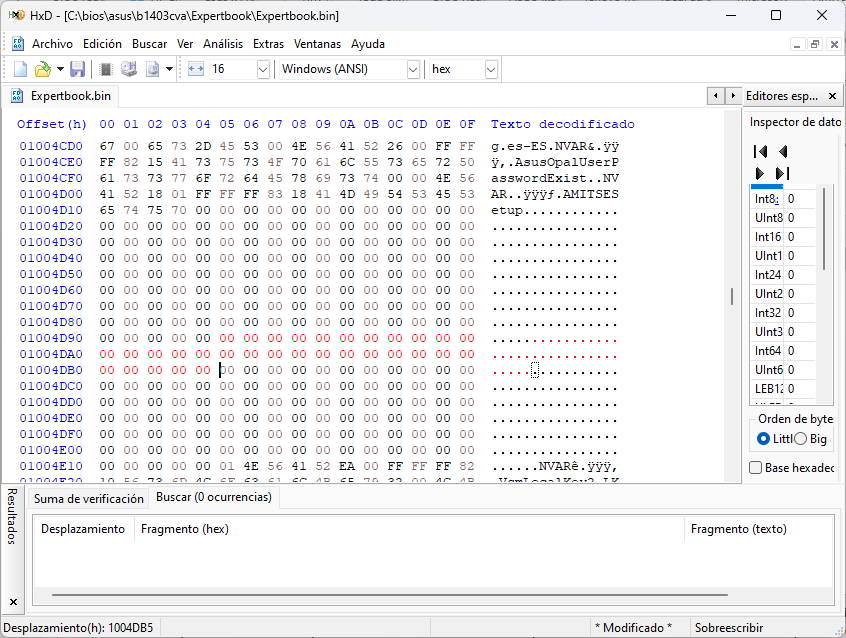Open disk image icon in toolbar

[153, 69]
